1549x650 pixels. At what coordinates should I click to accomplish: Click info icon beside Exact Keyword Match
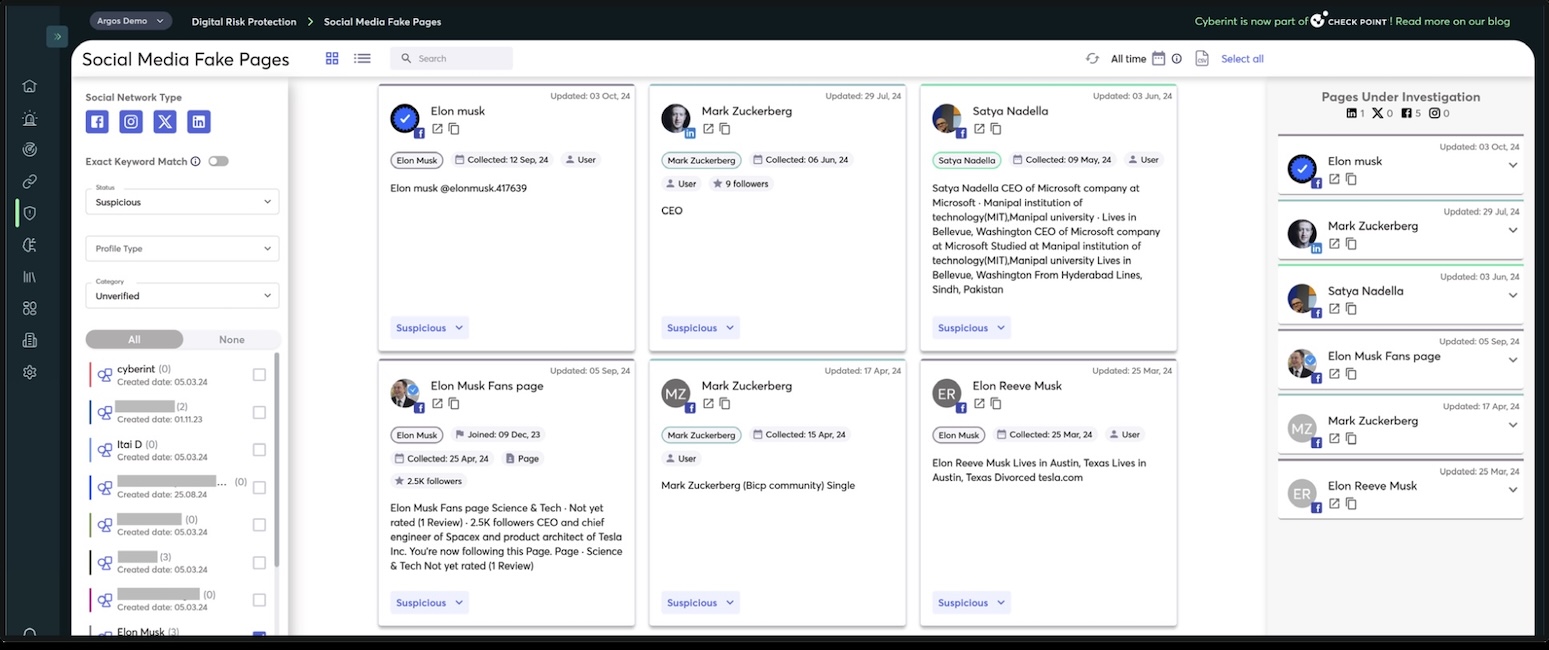[195, 162]
